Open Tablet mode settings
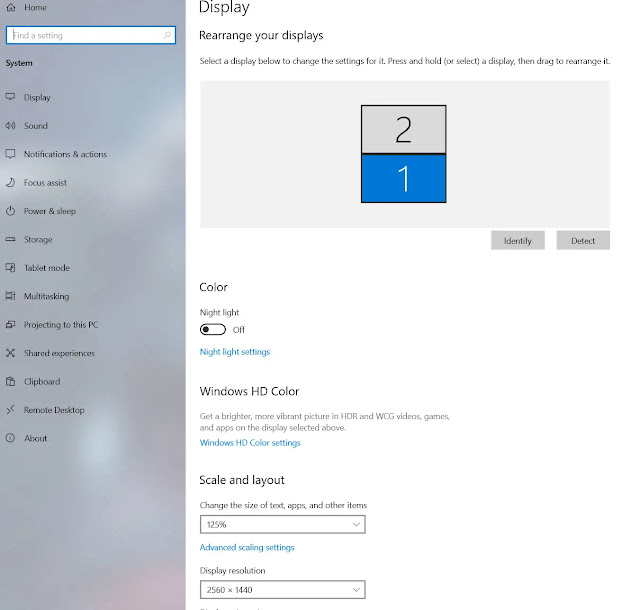 coord(47,268)
